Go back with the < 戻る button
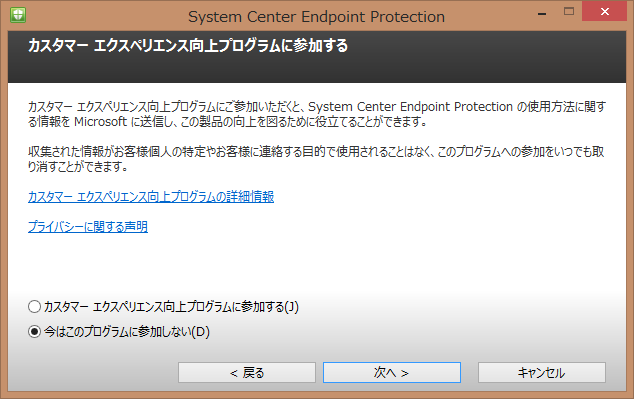Viewport: 634px width, 399px height. tap(247, 372)
